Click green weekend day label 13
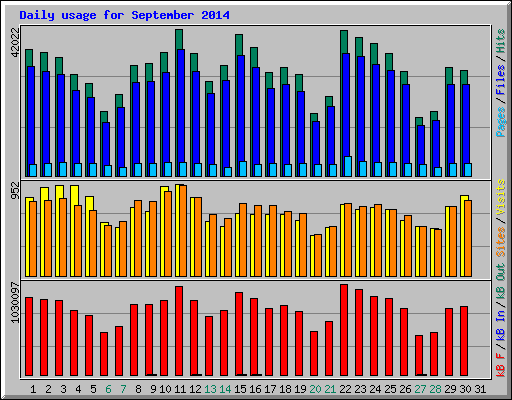 coord(210,389)
